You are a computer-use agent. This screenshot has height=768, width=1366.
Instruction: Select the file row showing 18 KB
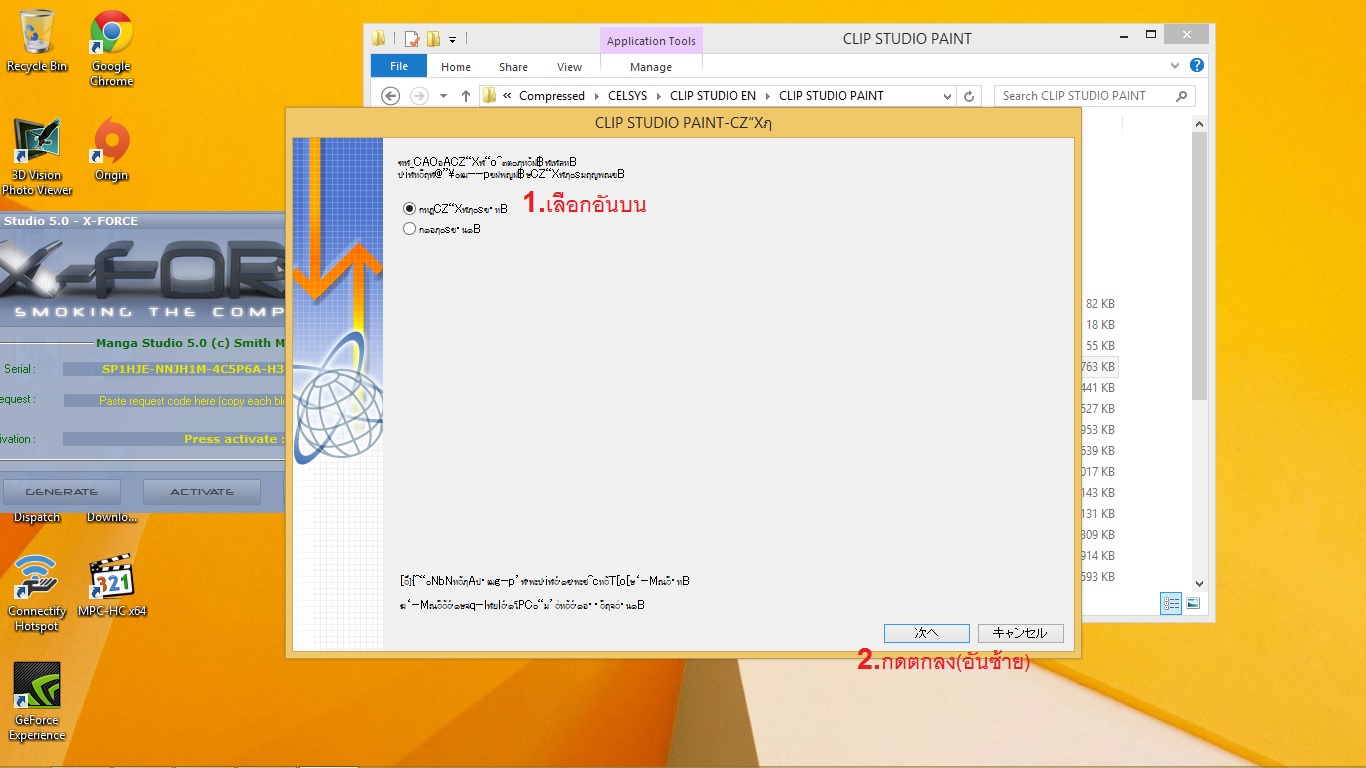(x=1100, y=325)
